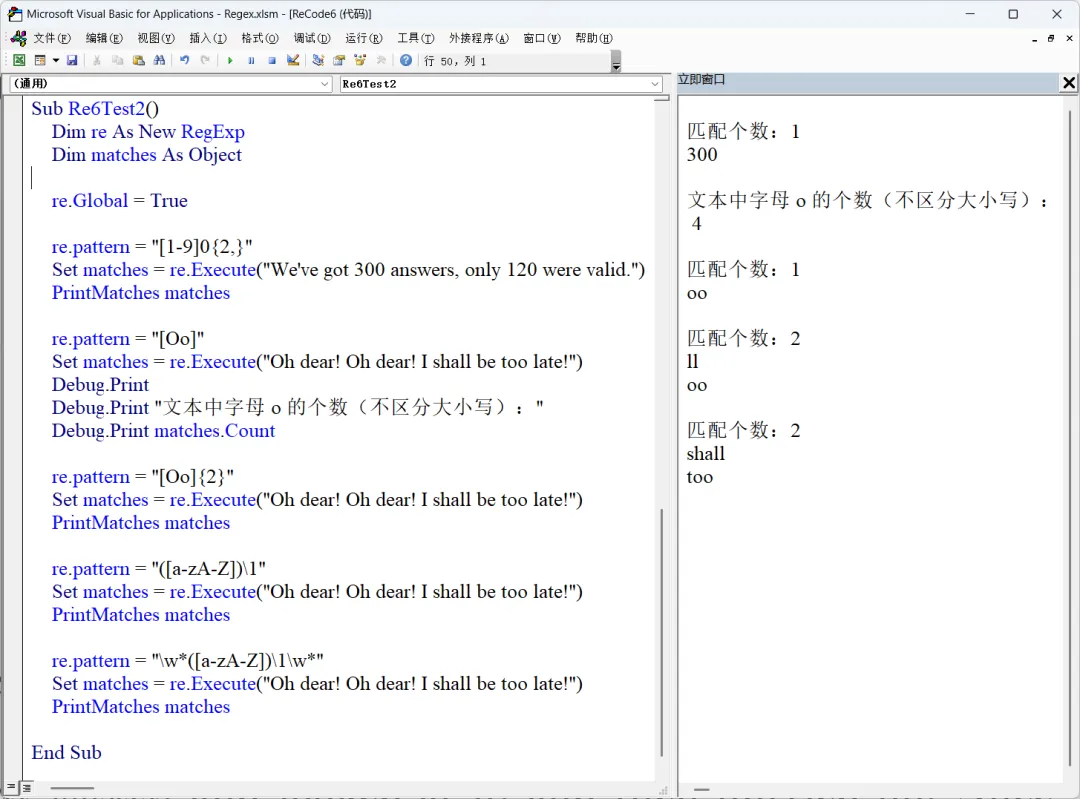The width and height of the screenshot is (1080, 799).
Task: Click '300' in the immediate window
Action: [702, 154]
